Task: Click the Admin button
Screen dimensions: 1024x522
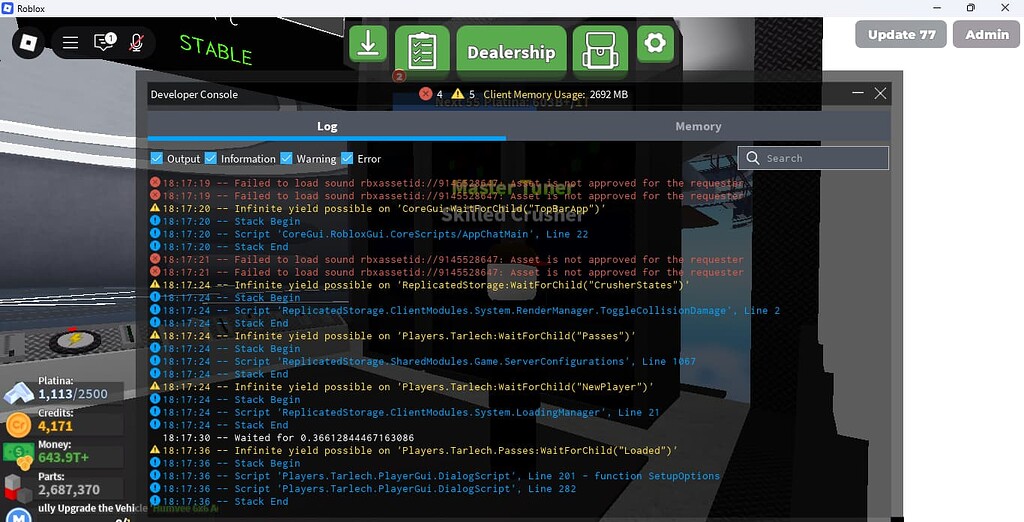Action: pyautogui.click(x=987, y=35)
